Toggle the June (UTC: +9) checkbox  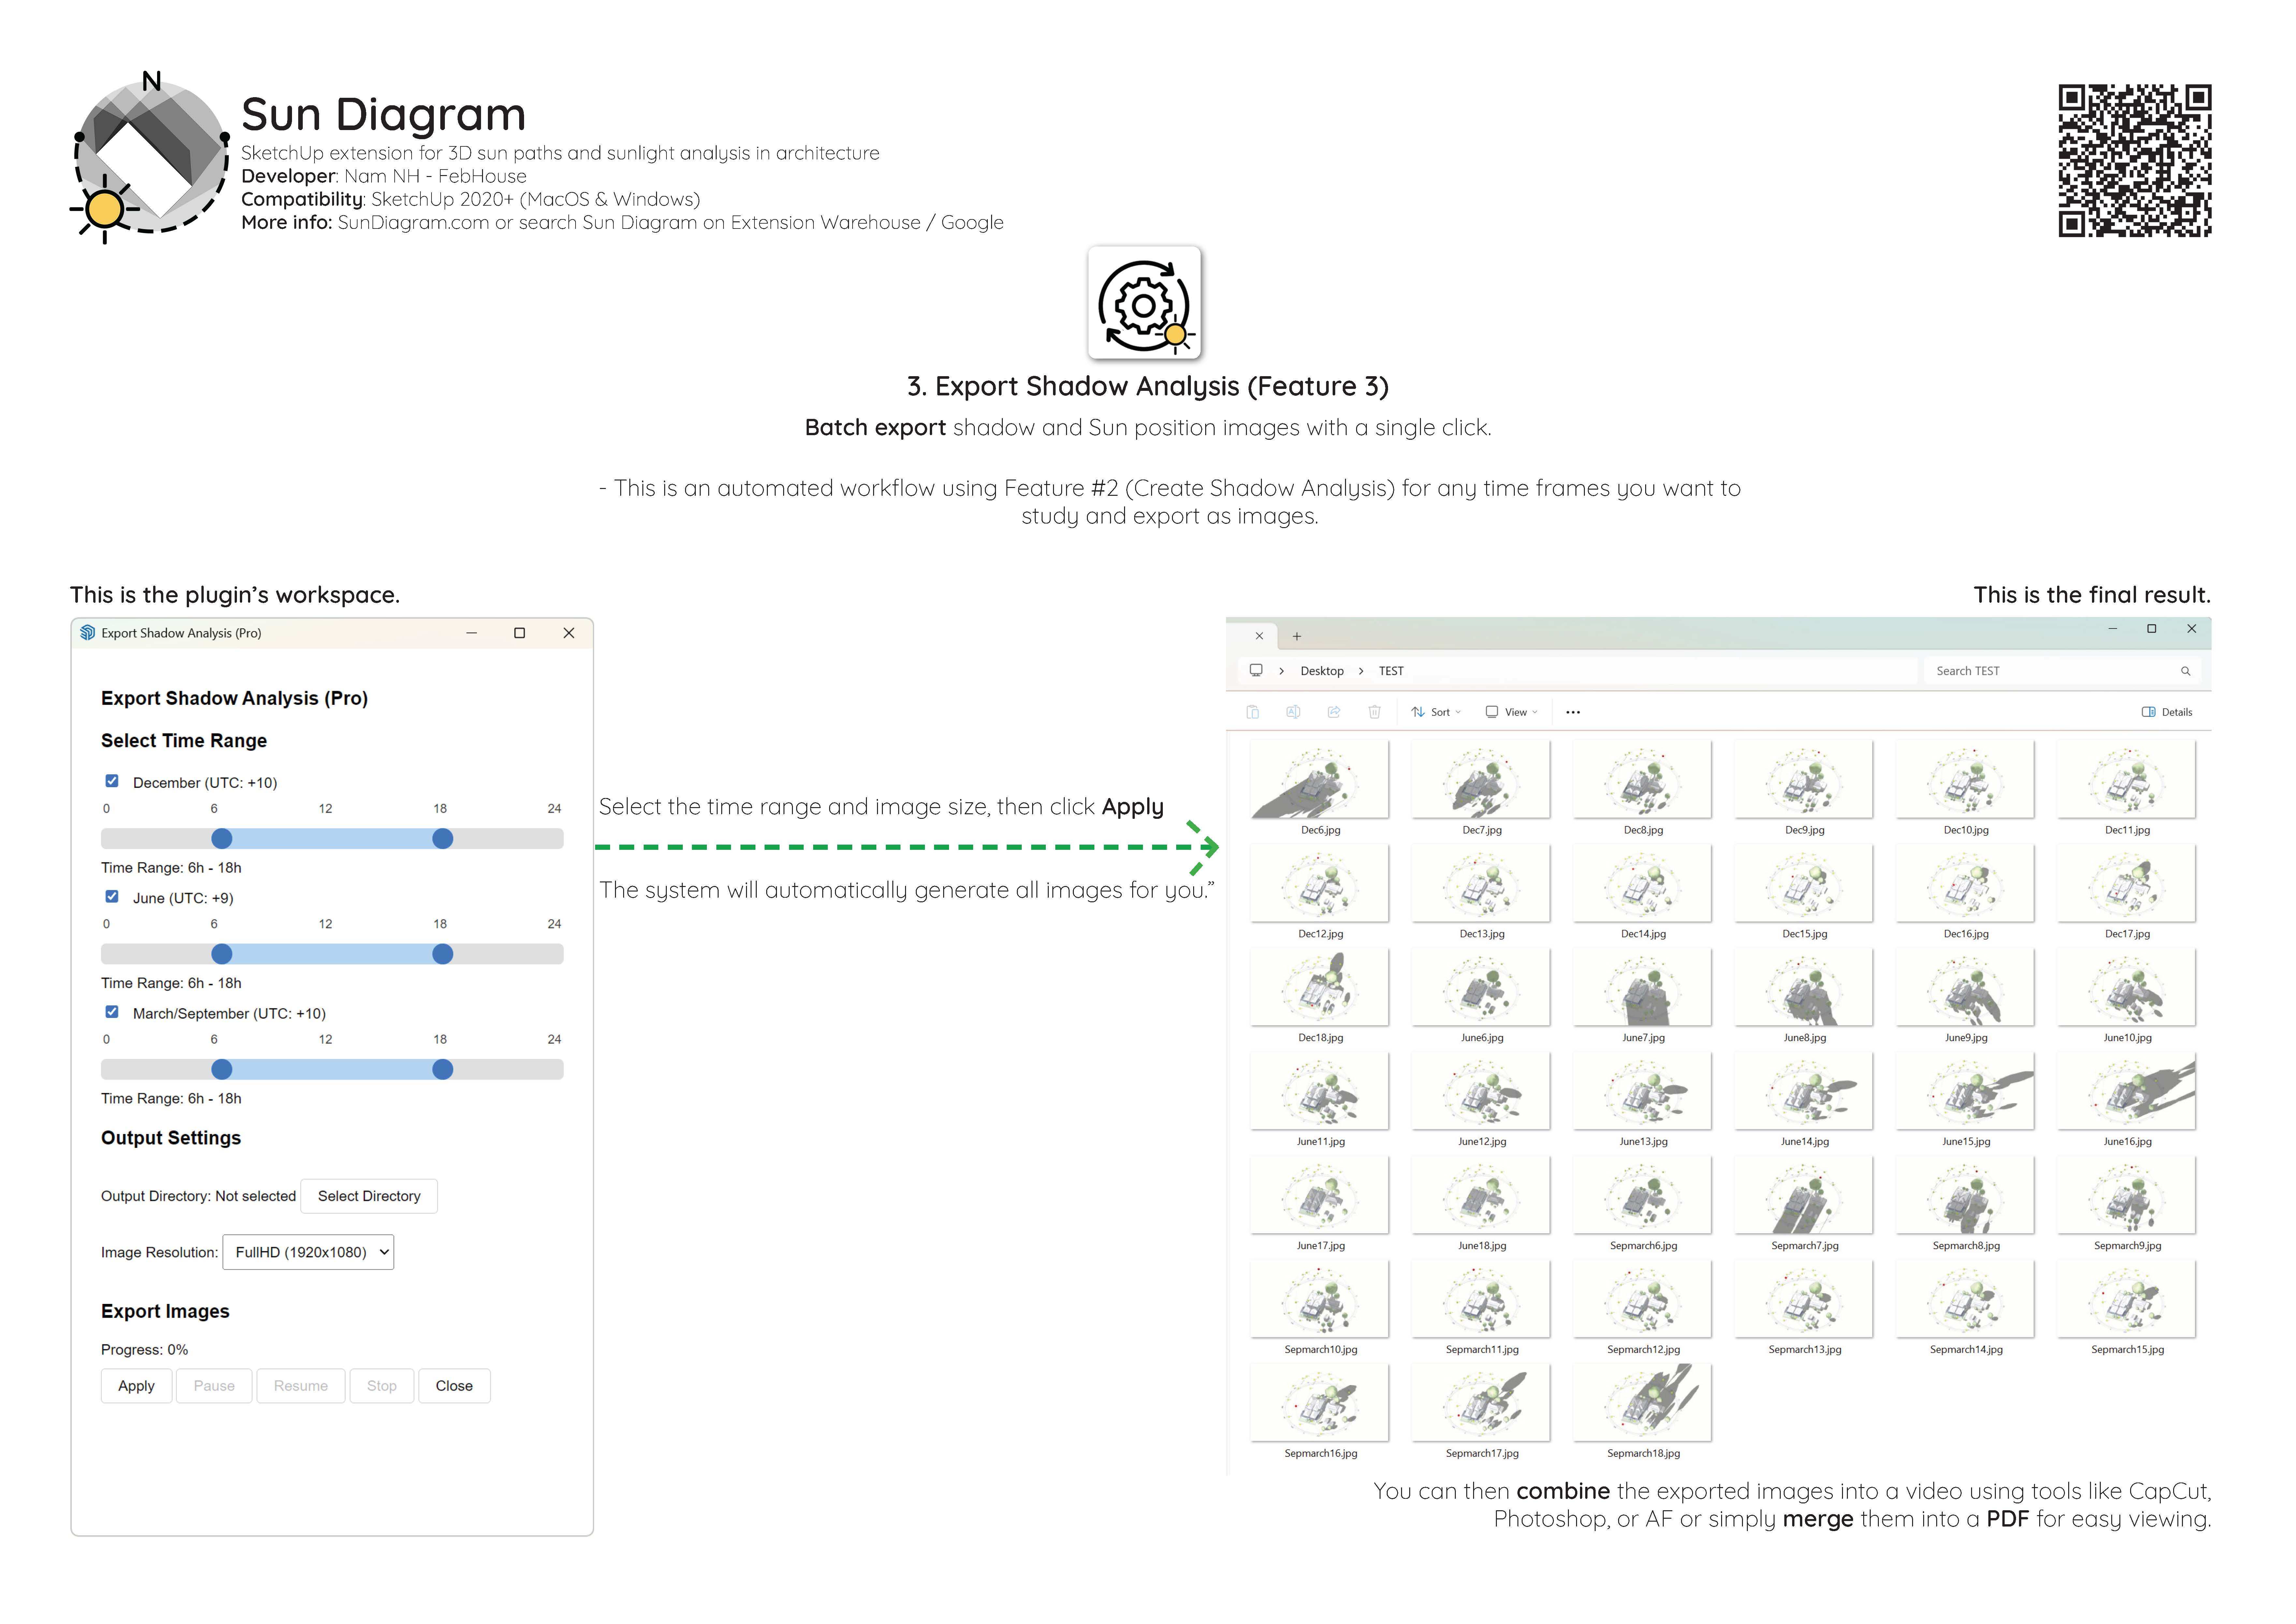click(112, 896)
